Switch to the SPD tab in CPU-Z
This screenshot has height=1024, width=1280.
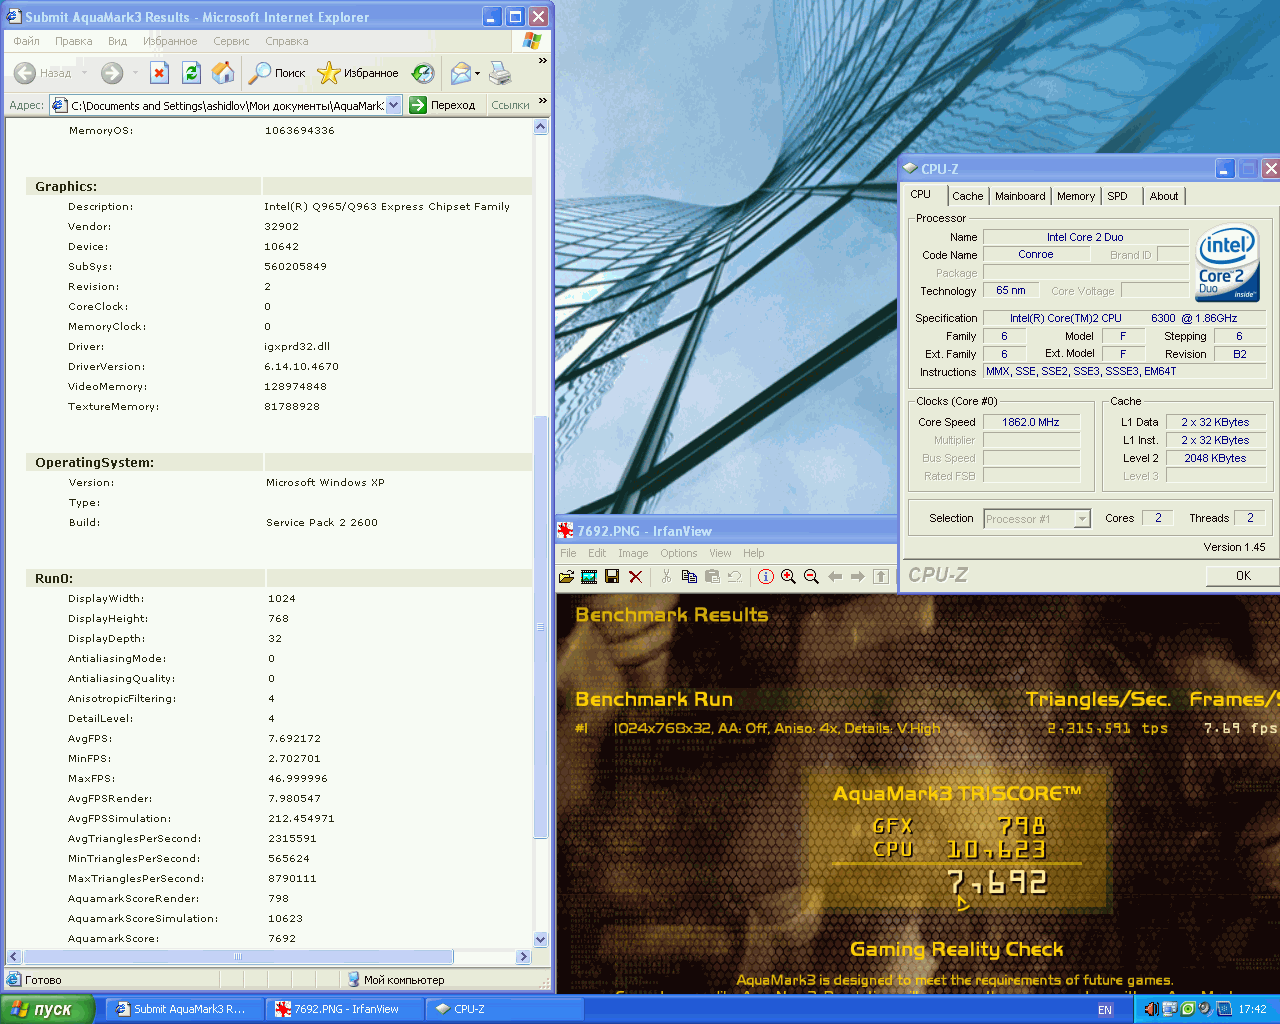1118,196
